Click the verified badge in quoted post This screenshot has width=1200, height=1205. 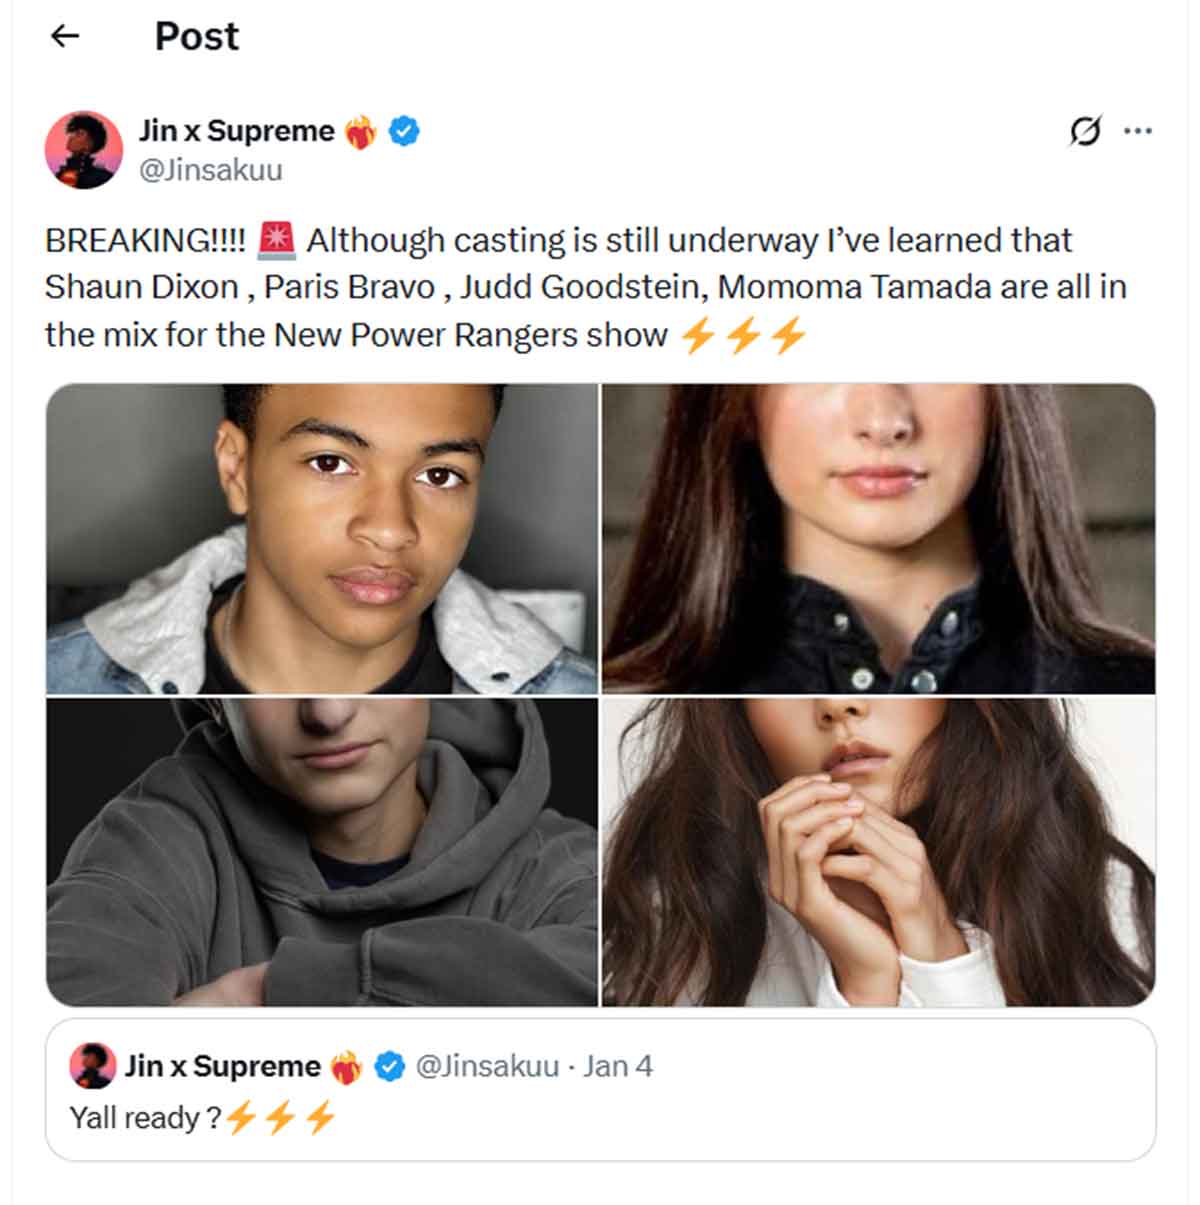coord(389,1067)
